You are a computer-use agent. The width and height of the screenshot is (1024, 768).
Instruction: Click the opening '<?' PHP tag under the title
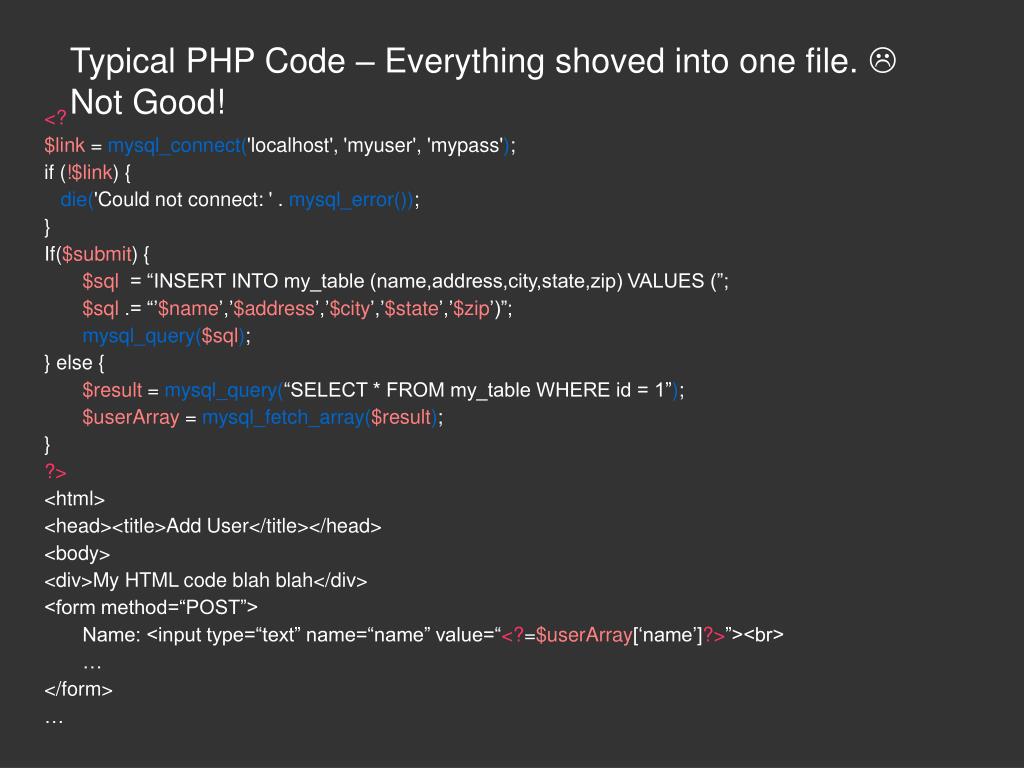[x=56, y=118]
